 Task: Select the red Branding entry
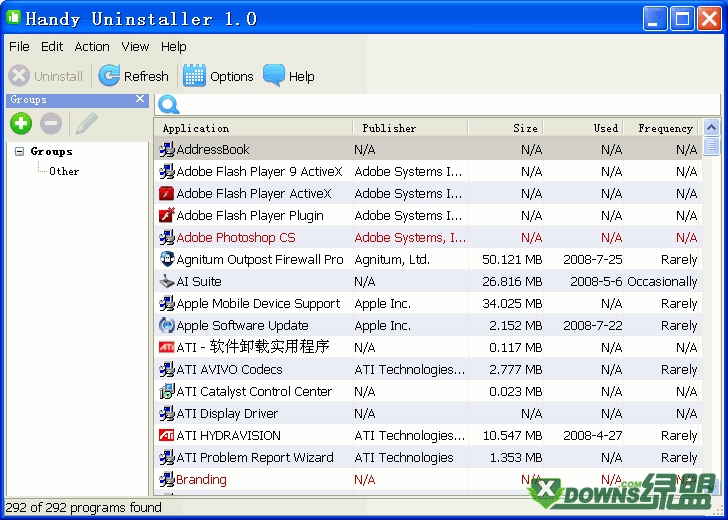(x=428, y=479)
